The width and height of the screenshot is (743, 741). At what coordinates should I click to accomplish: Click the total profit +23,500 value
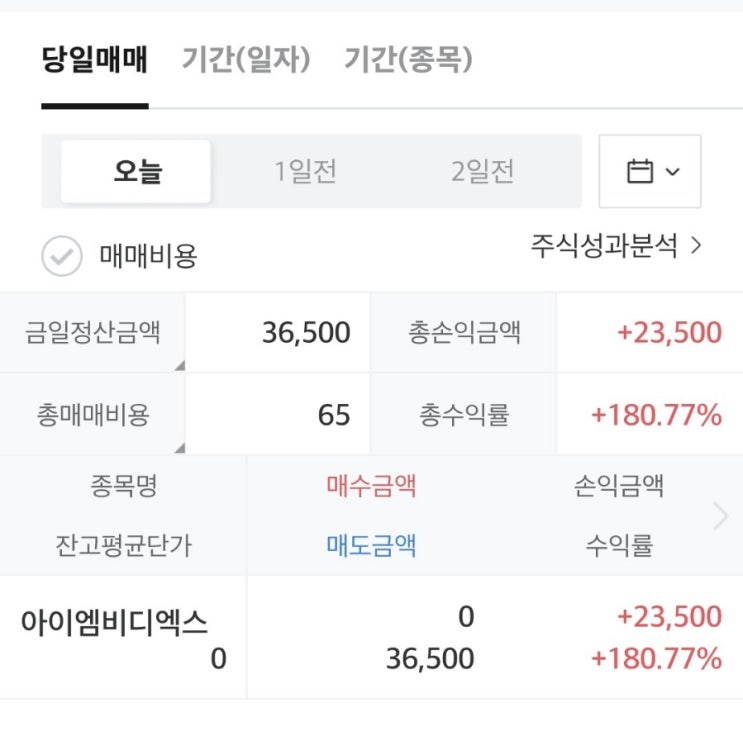tap(669, 332)
